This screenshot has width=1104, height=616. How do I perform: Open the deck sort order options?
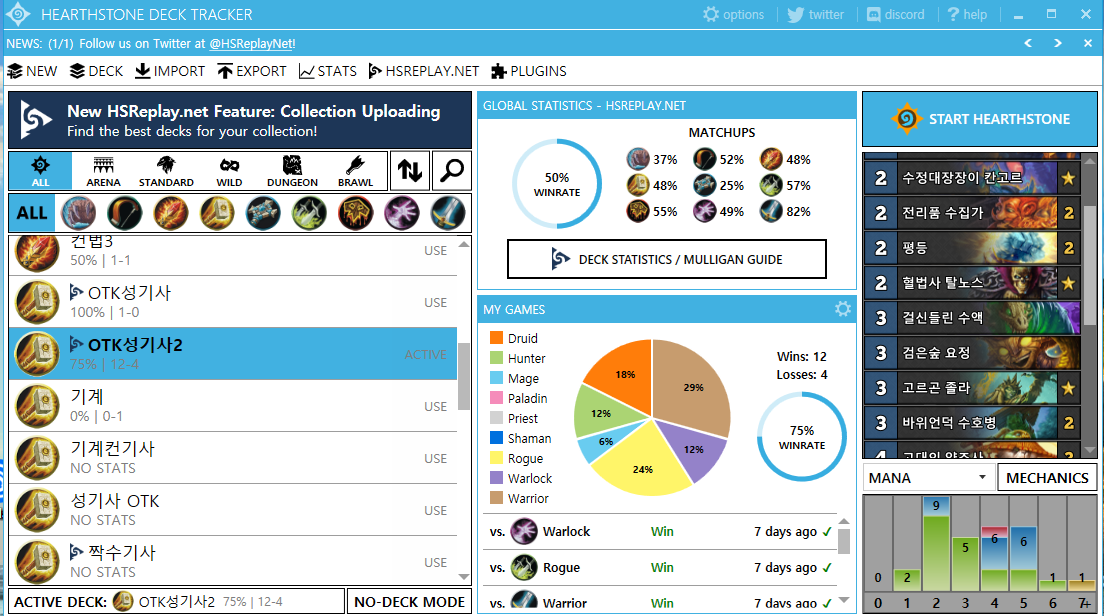410,170
